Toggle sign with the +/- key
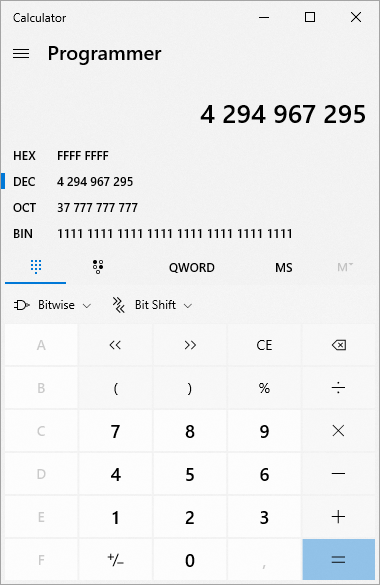 point(115,560)
